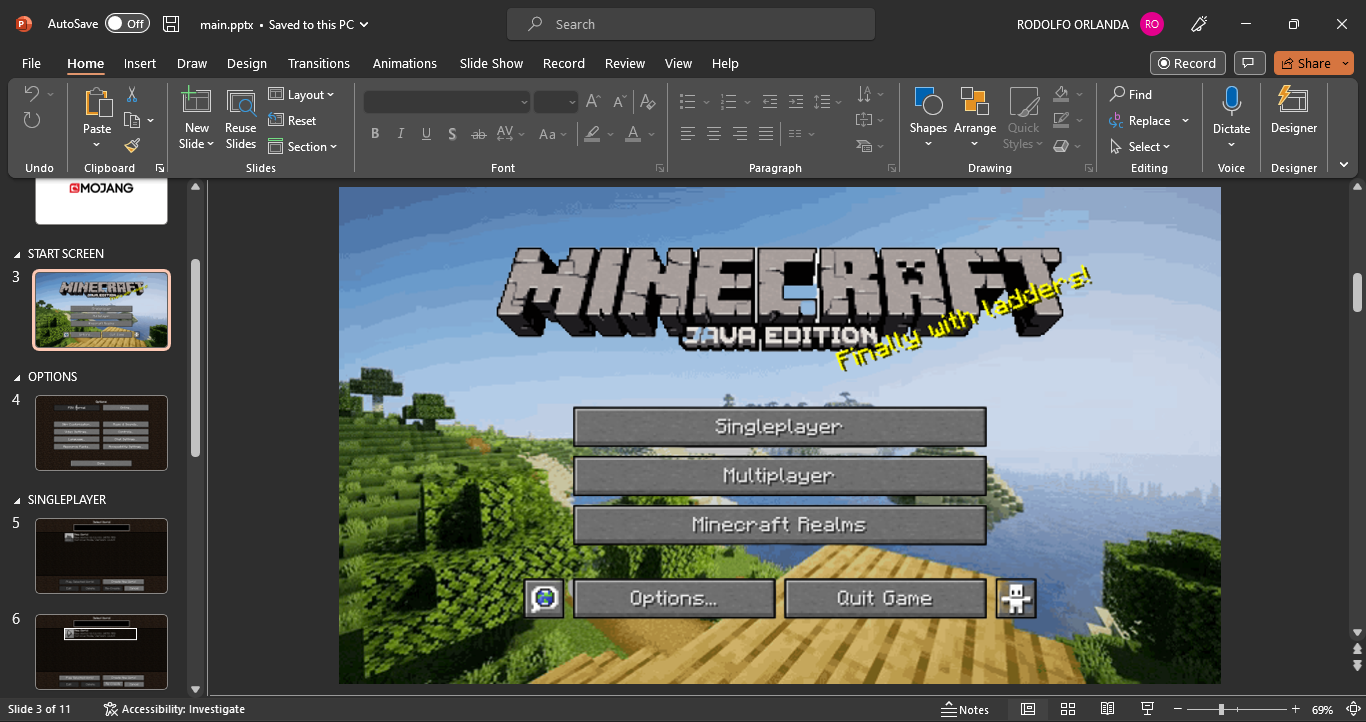
Task: Click Decrease Font Size icon
Action: coord(620,102)
